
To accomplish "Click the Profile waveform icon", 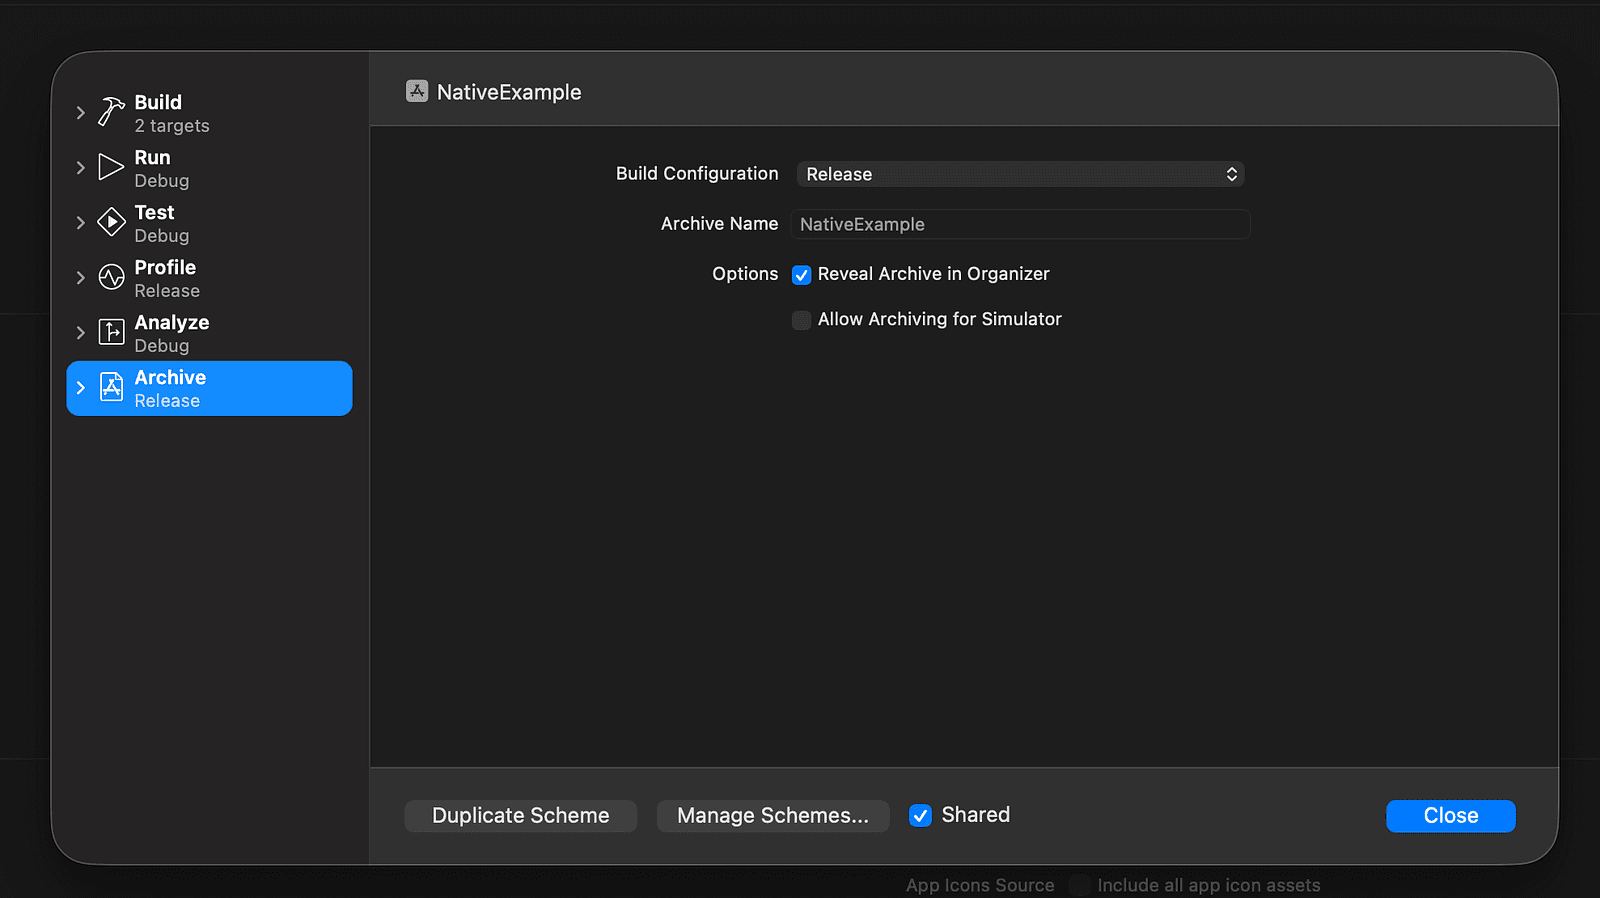I will 111,277.
